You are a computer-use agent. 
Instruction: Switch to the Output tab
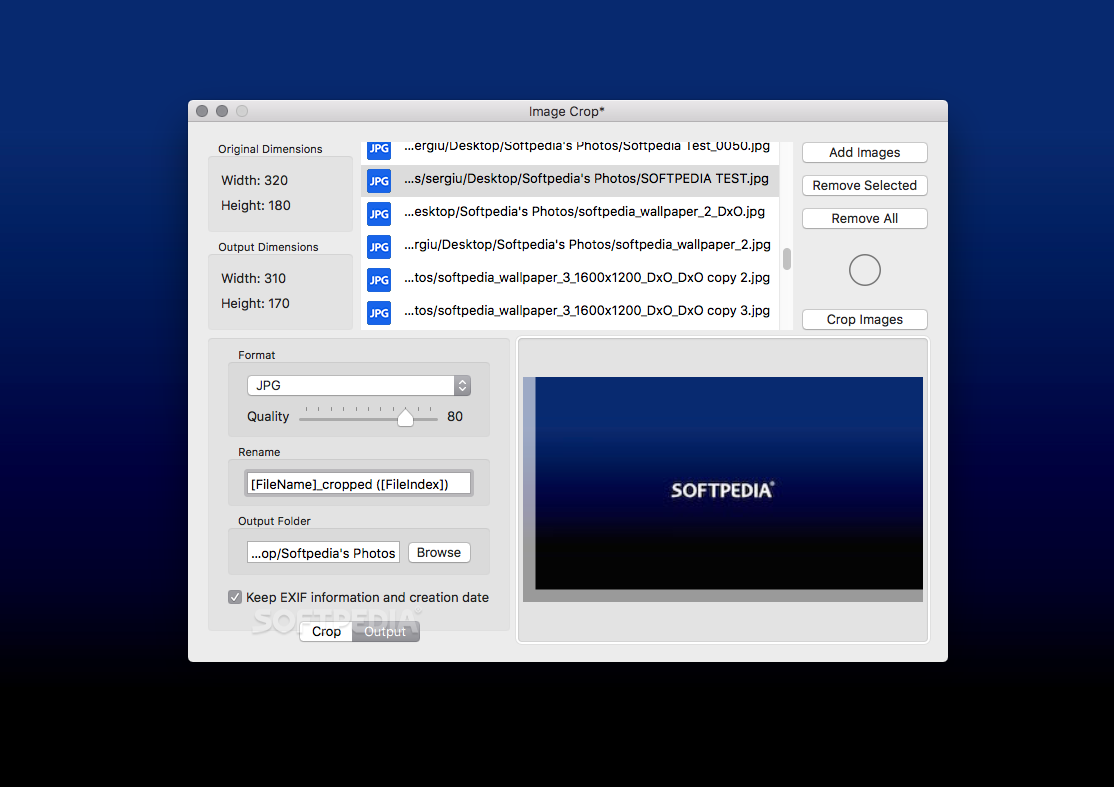coord(385,631)
